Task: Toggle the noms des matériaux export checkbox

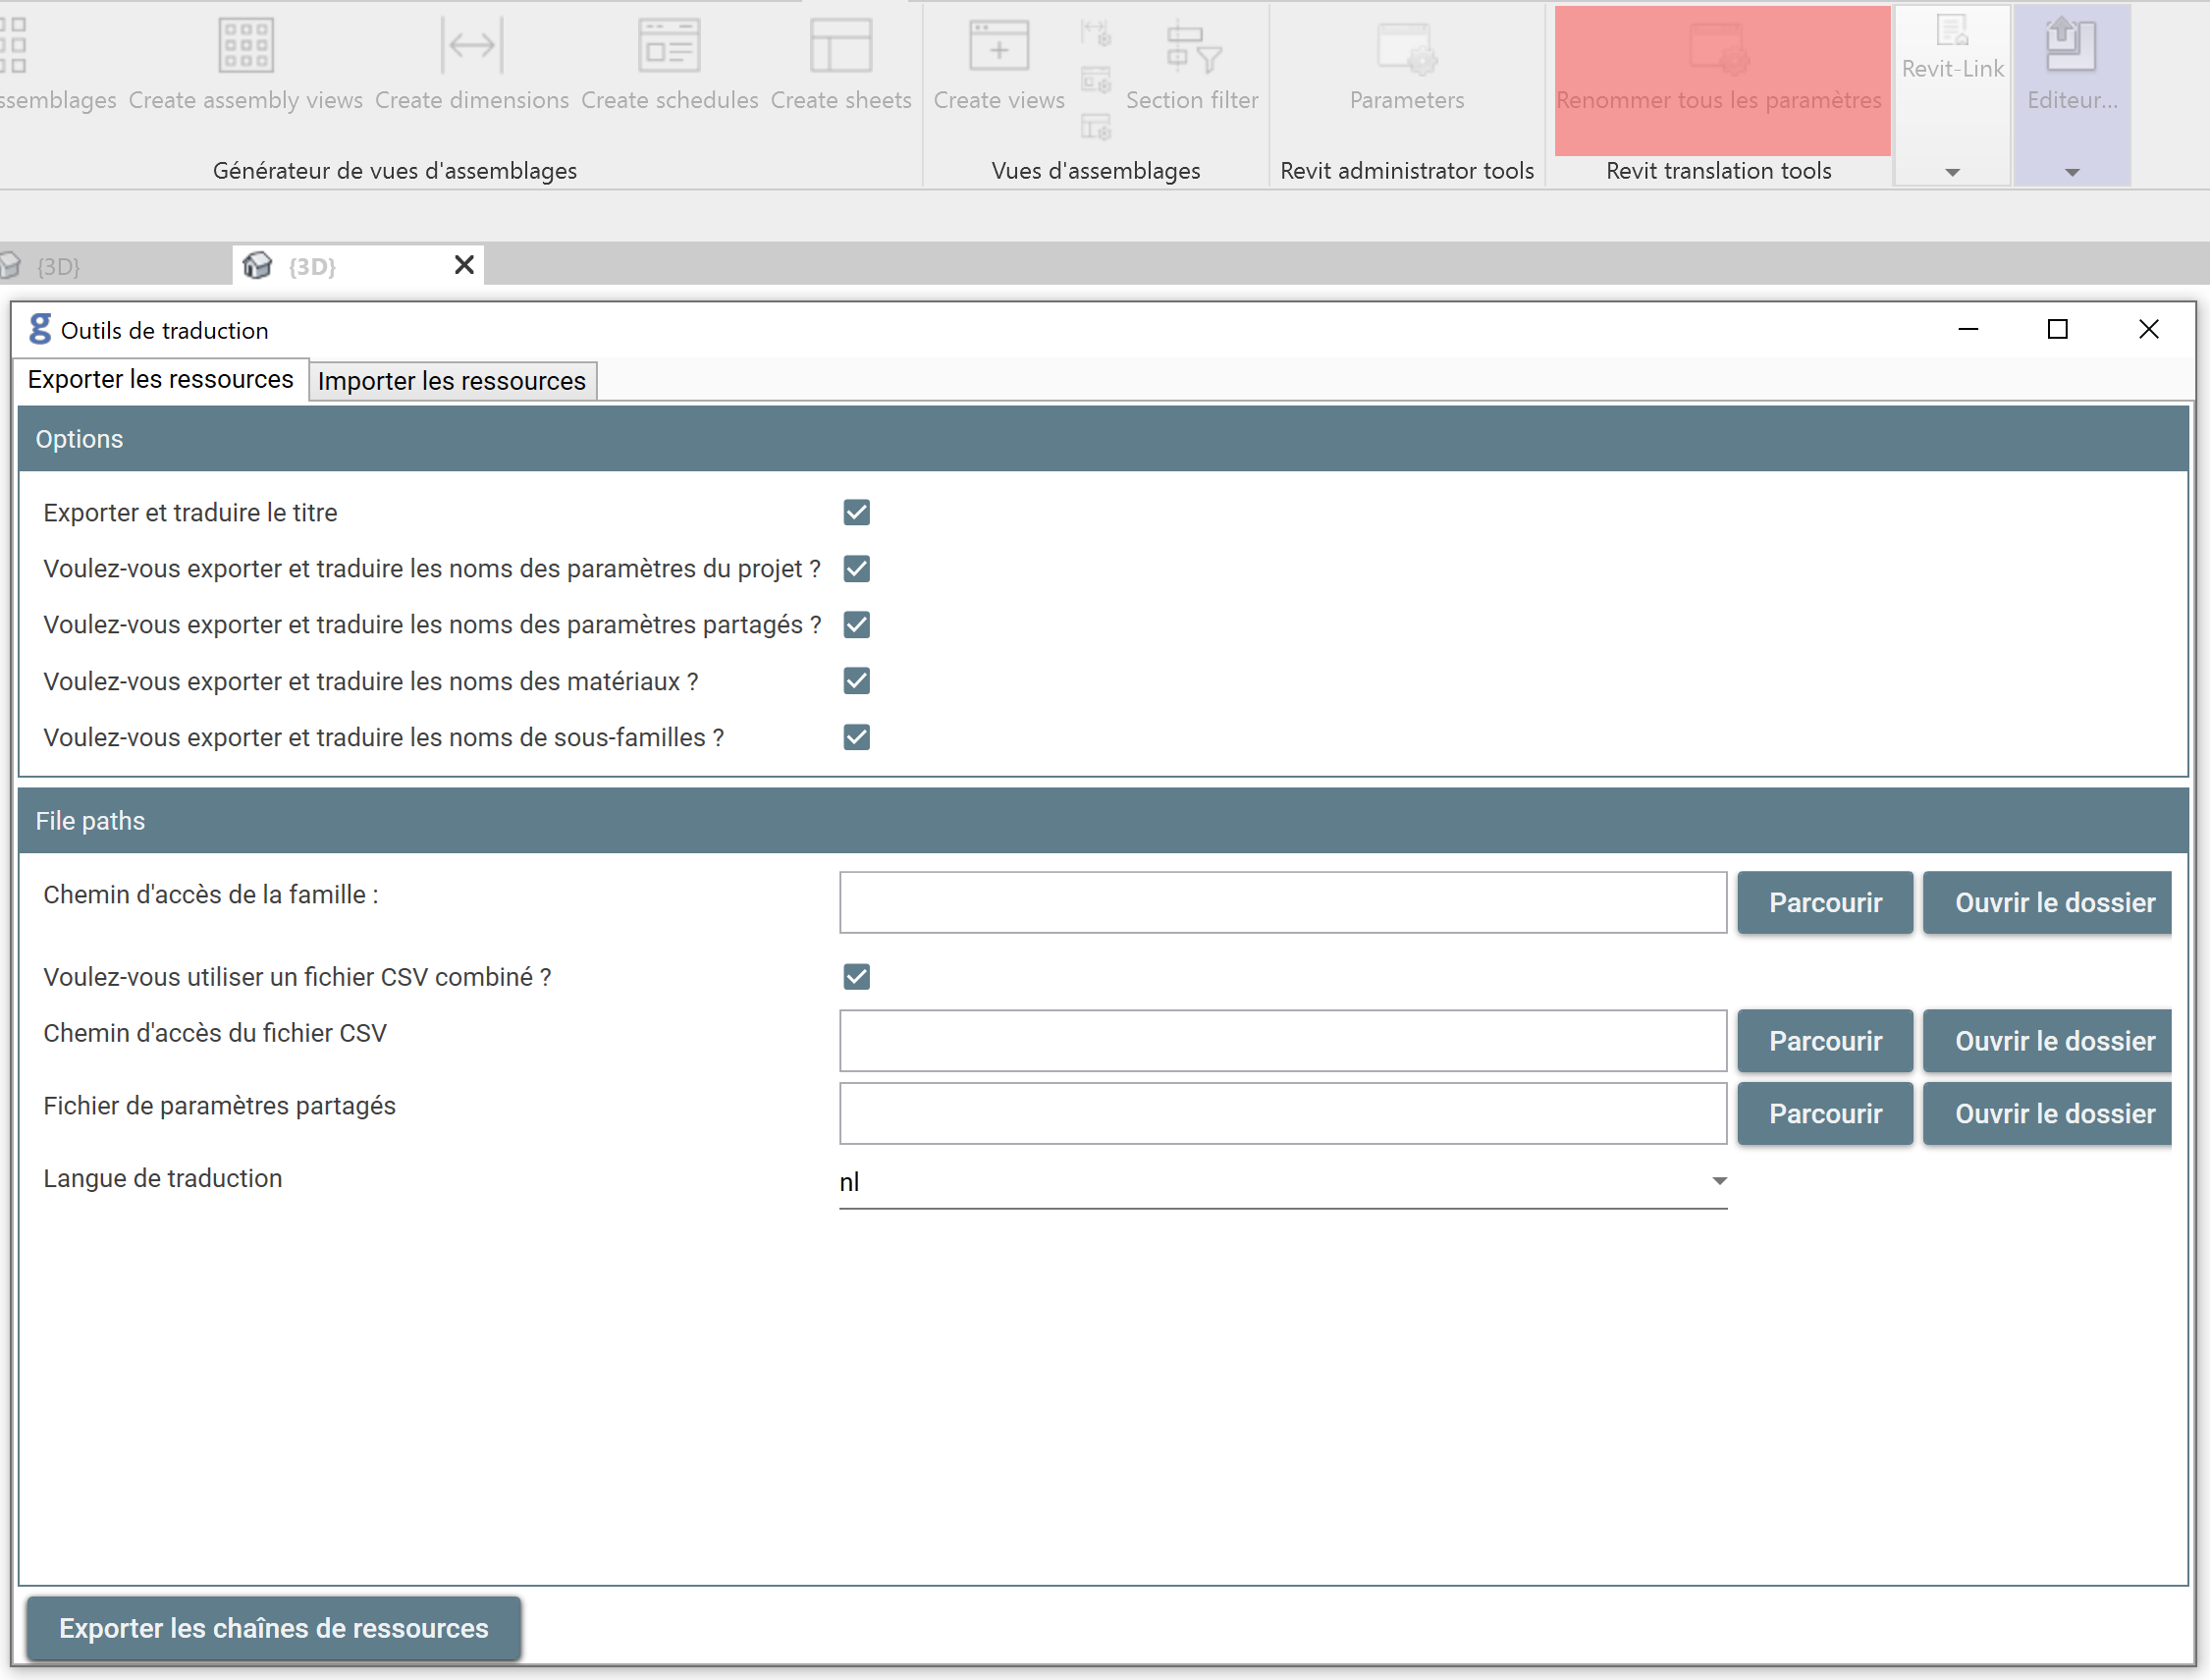Action: tap(856, 682)
